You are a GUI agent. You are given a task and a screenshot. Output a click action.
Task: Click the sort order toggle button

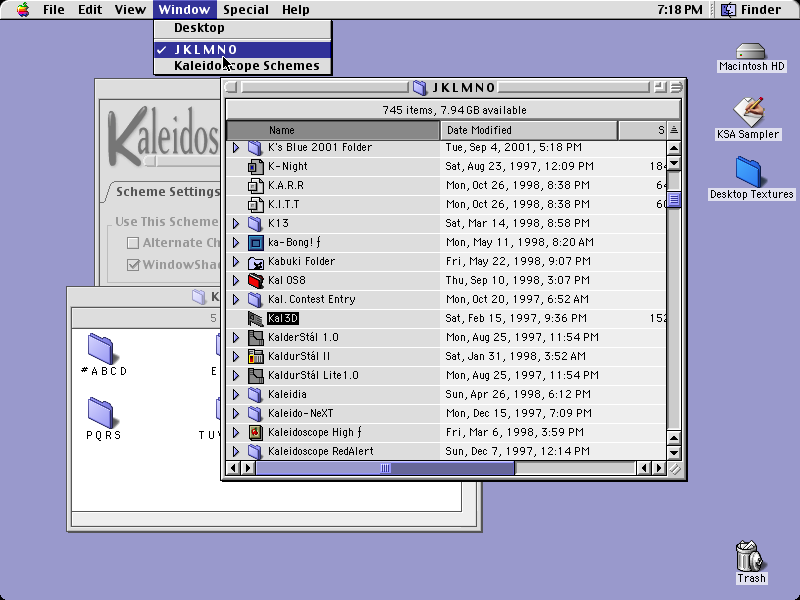coord(673,130)
